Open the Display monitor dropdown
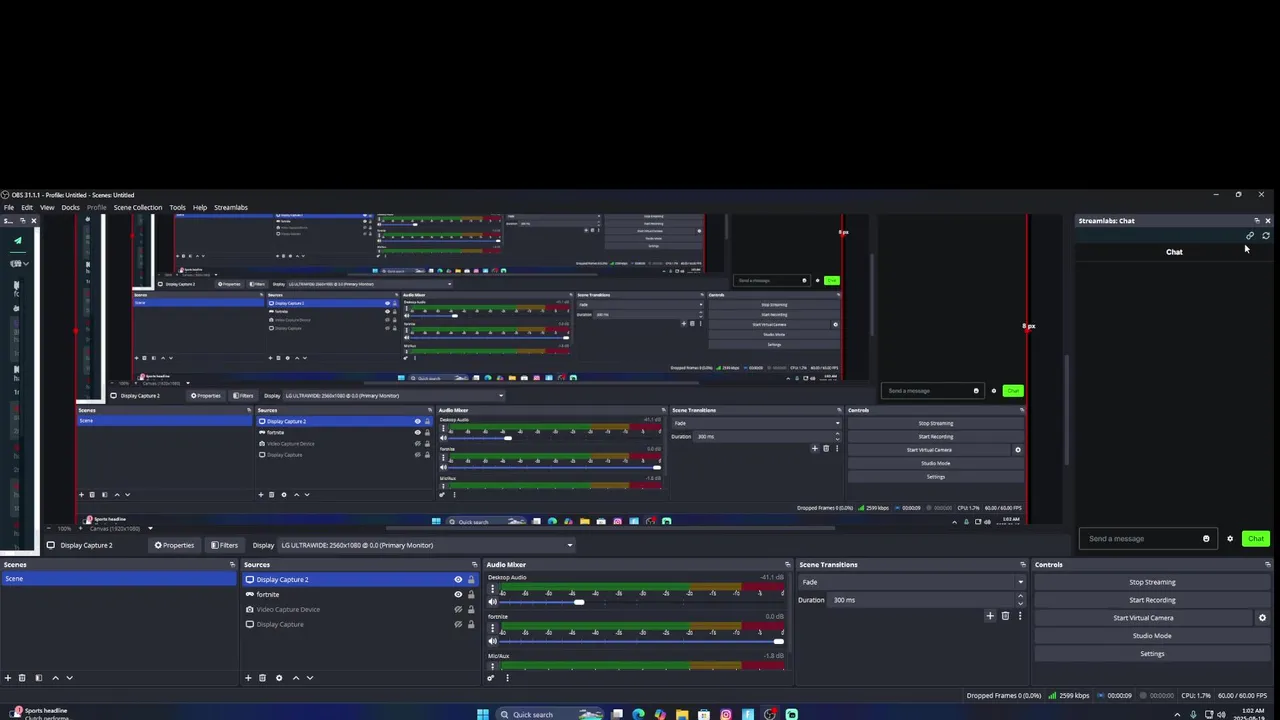 (x=427, y=545)
